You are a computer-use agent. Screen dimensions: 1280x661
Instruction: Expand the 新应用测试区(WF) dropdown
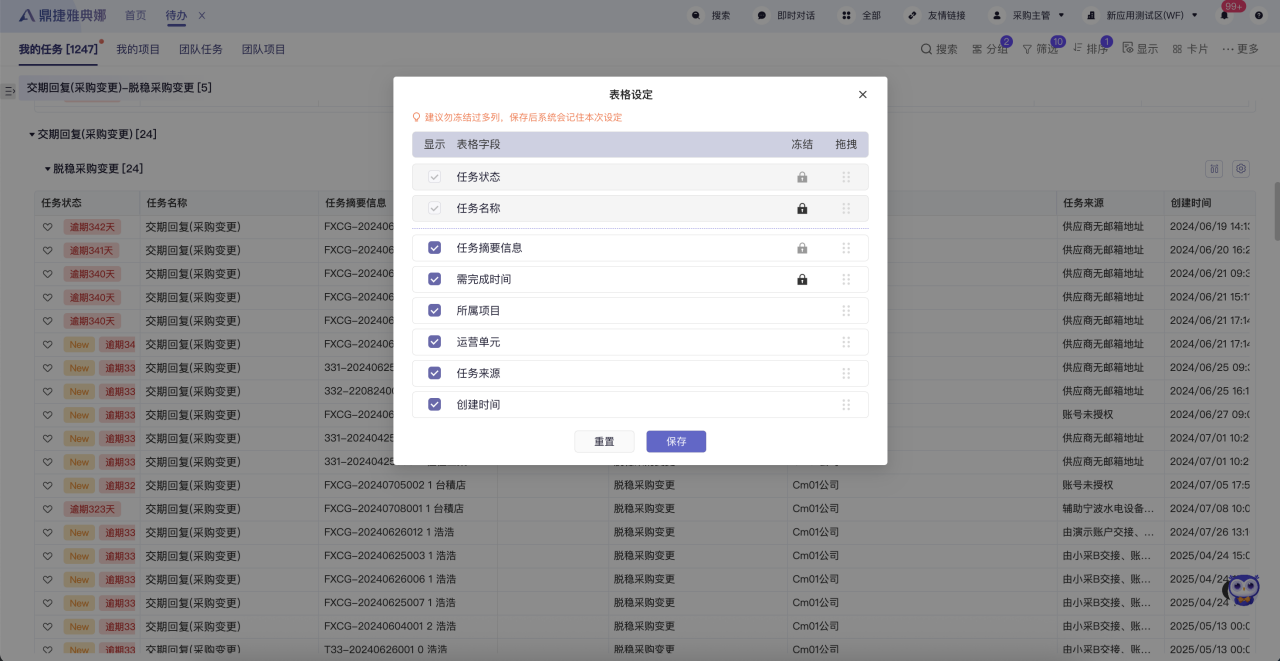coord(1151,16)
